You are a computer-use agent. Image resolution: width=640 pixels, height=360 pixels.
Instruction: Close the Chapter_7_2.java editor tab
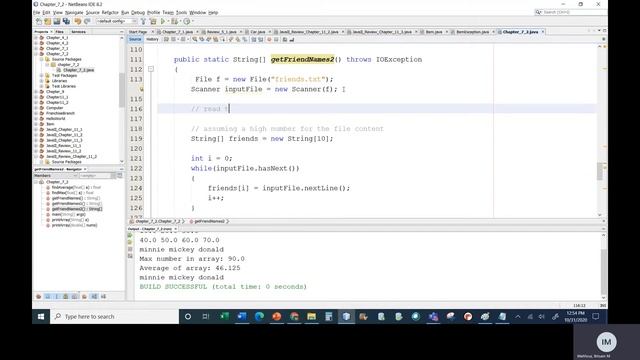(543, 31)
